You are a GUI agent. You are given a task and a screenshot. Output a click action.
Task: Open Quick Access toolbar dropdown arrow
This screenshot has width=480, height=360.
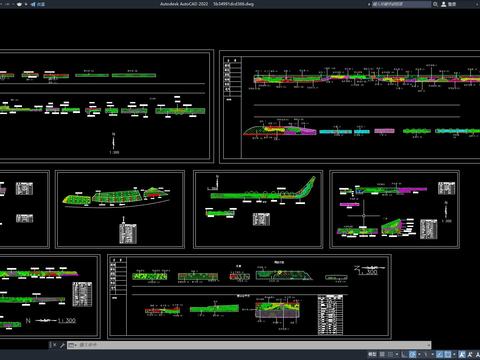click(x=26, y=4)
